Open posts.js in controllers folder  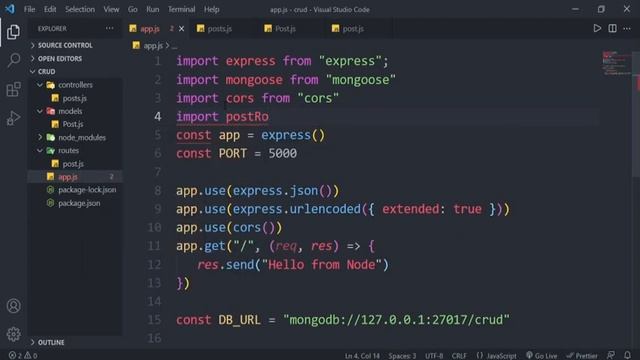74,98
